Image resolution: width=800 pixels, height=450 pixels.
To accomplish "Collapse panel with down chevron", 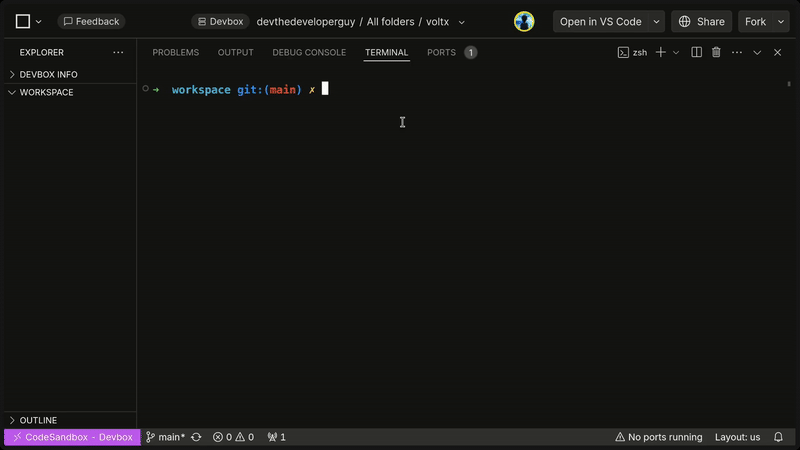I will point(757,53).
